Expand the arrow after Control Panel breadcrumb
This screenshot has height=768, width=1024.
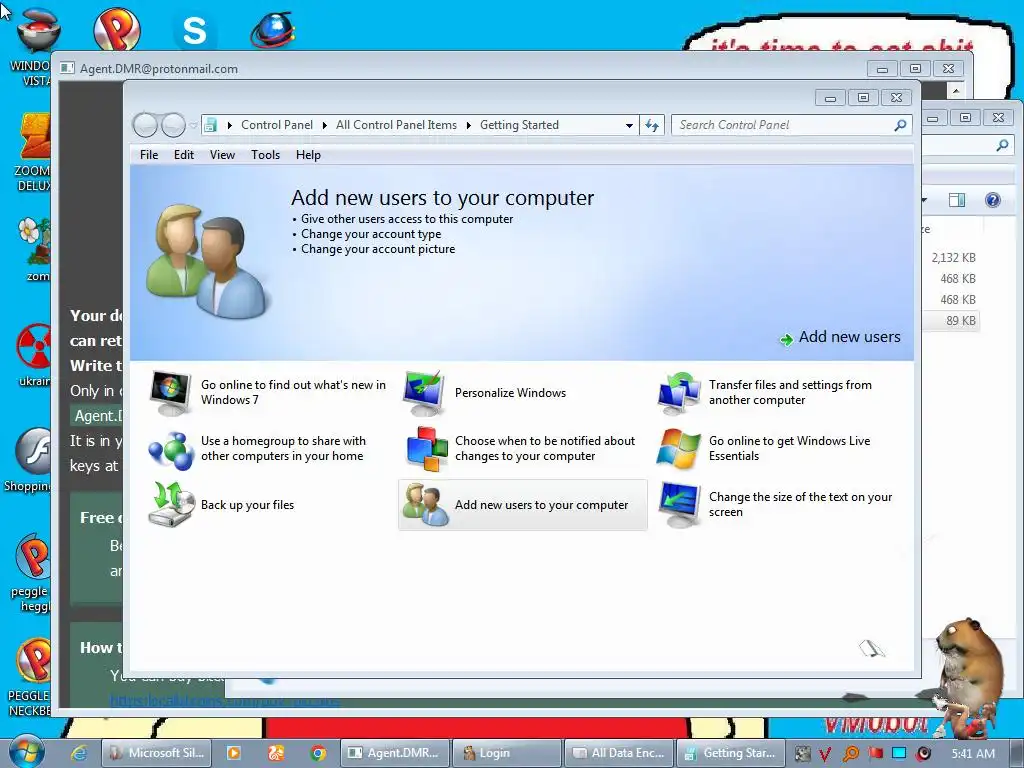(325, 125)
